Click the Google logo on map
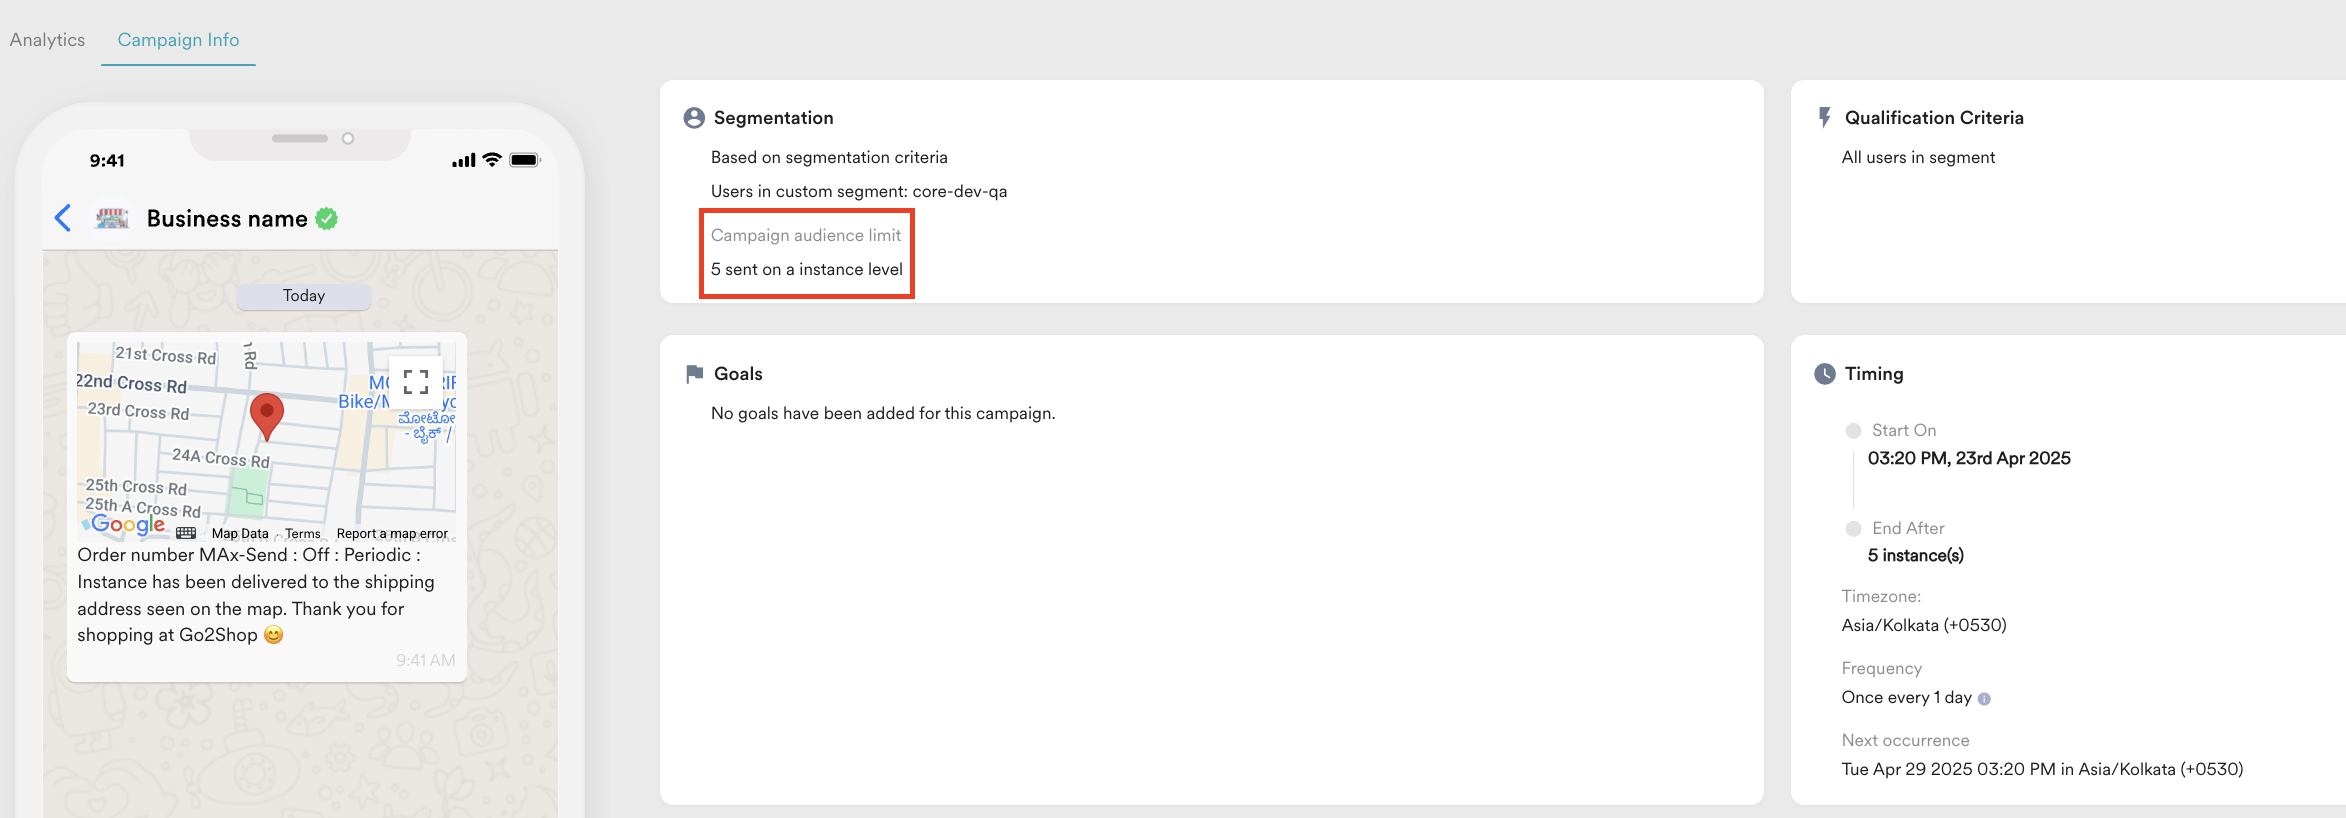Screen dimensions: 2346x818 pos(128,524)
